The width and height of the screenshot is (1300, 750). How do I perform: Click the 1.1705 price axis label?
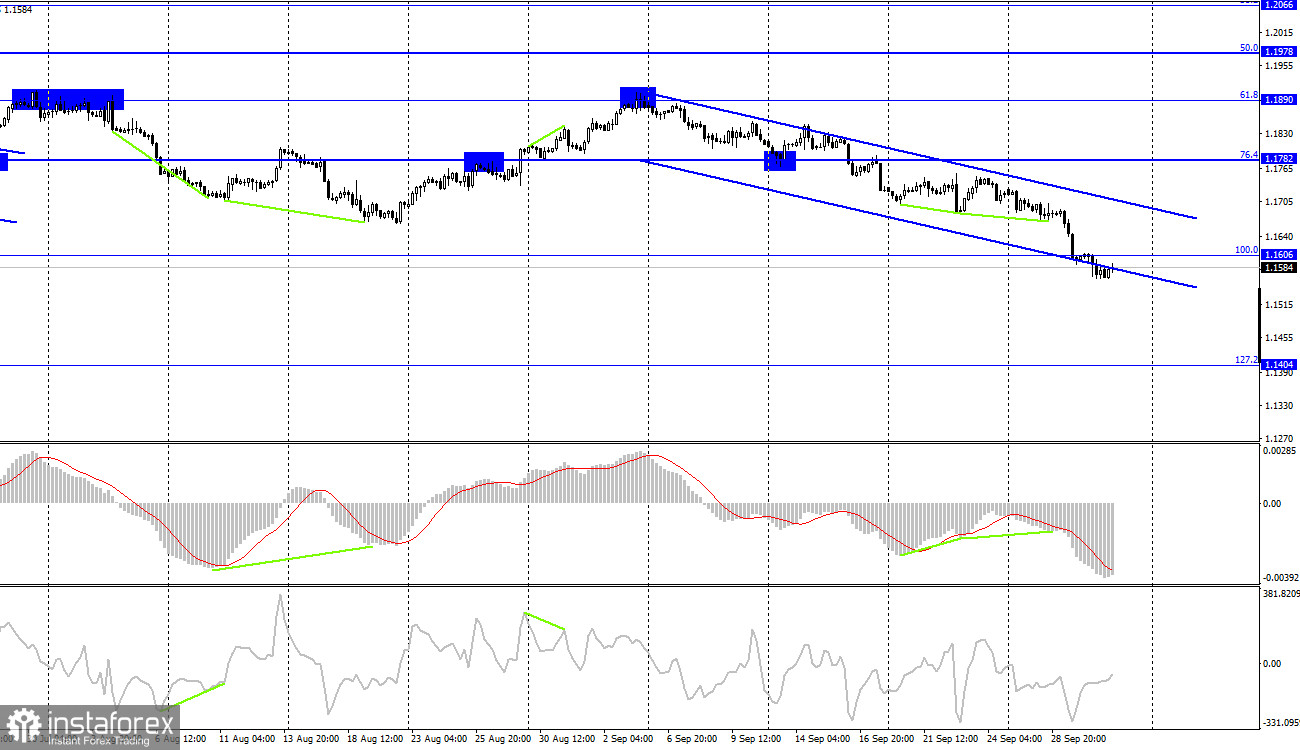click(1279, 203)
